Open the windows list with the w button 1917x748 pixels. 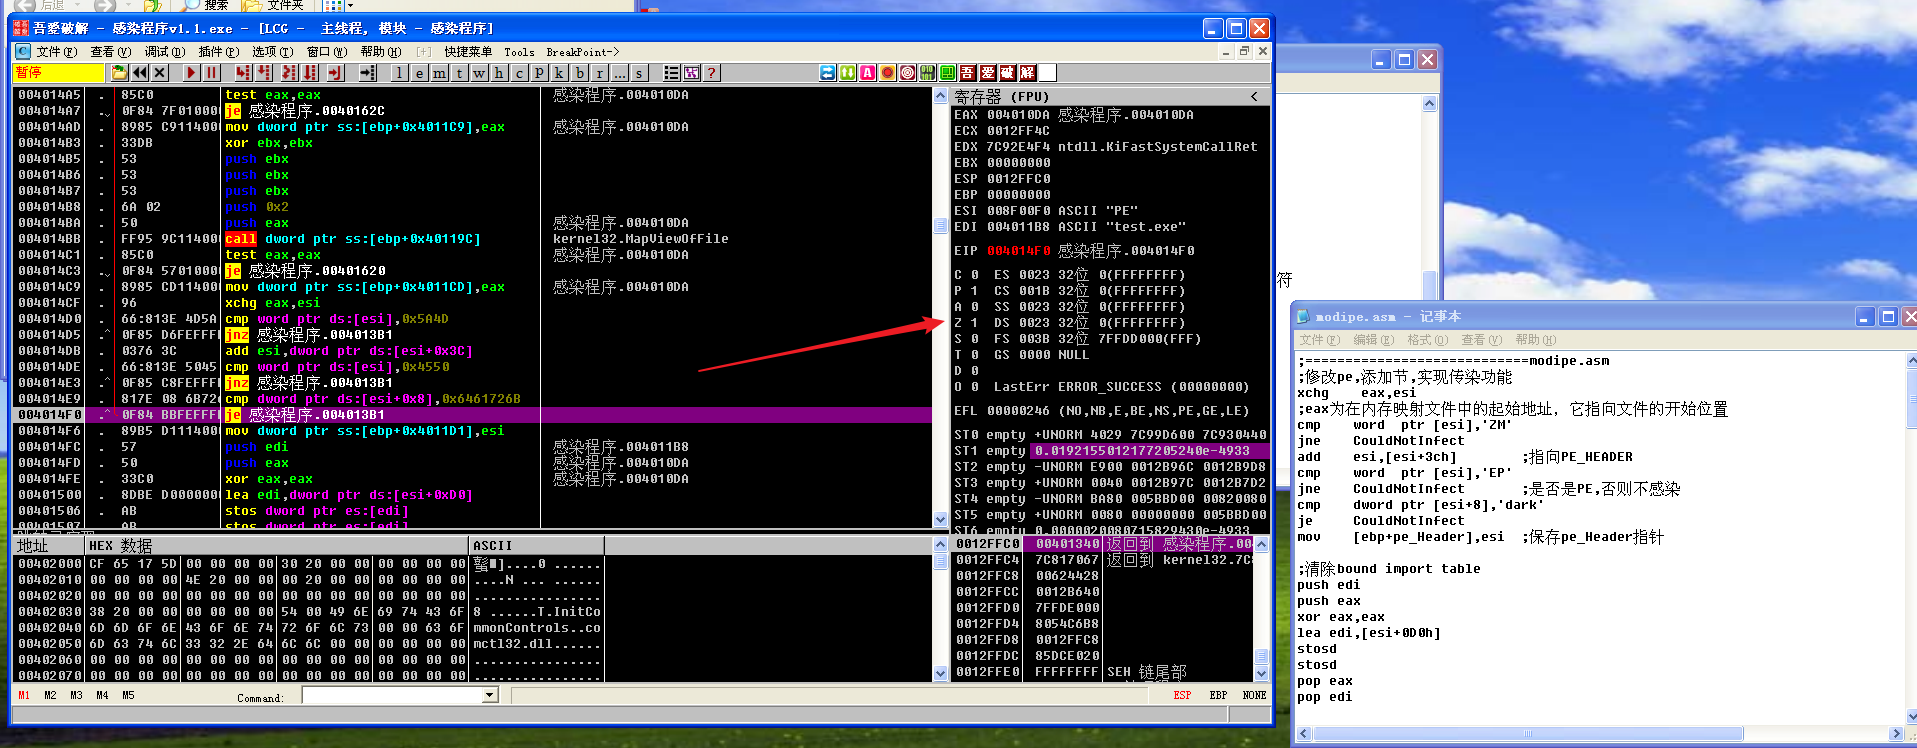(479, 73)
